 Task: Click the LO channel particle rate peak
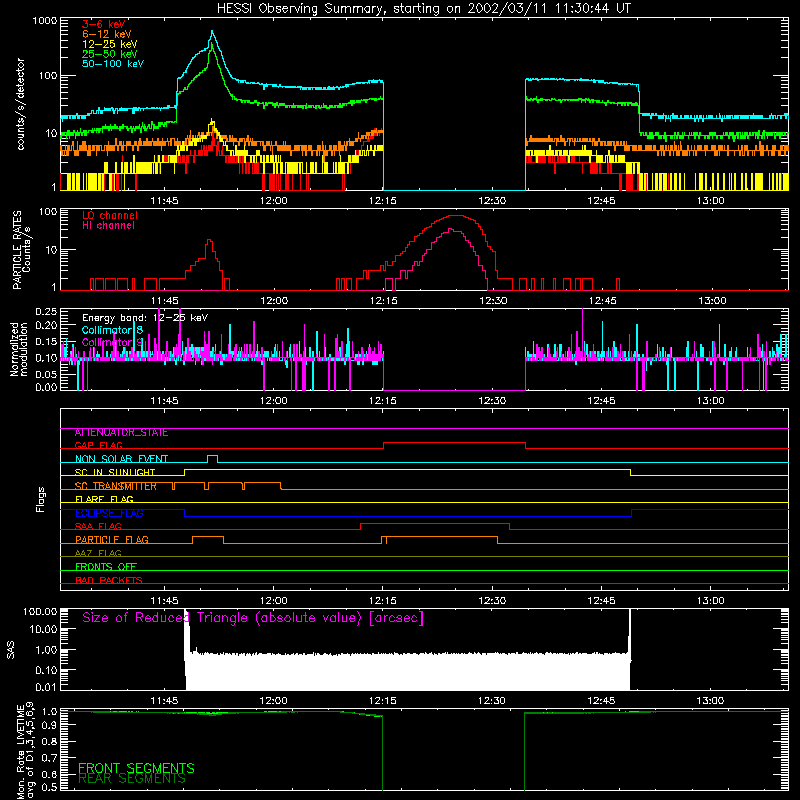coord(455,216)
